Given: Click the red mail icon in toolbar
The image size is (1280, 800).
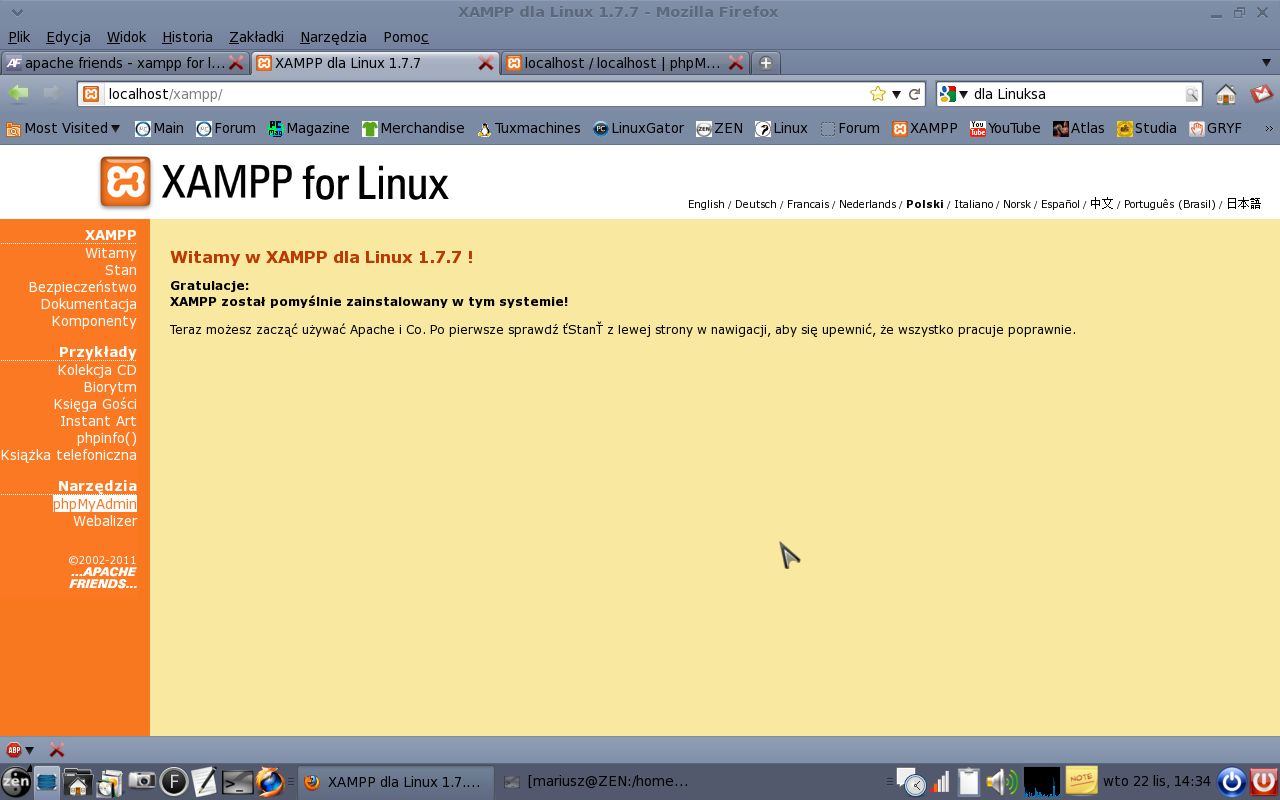Looking at the screenshot, I should (x=1261, y=94).
